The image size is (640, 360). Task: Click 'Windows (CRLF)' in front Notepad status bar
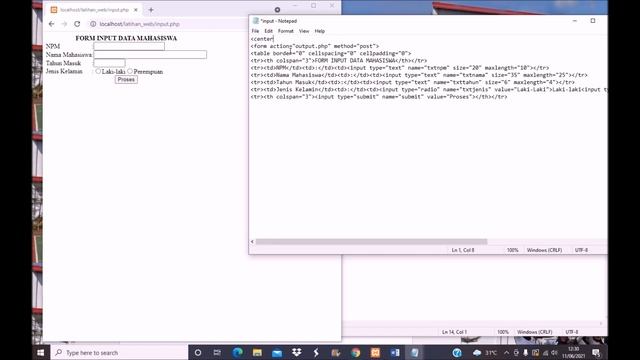(544, 250)
